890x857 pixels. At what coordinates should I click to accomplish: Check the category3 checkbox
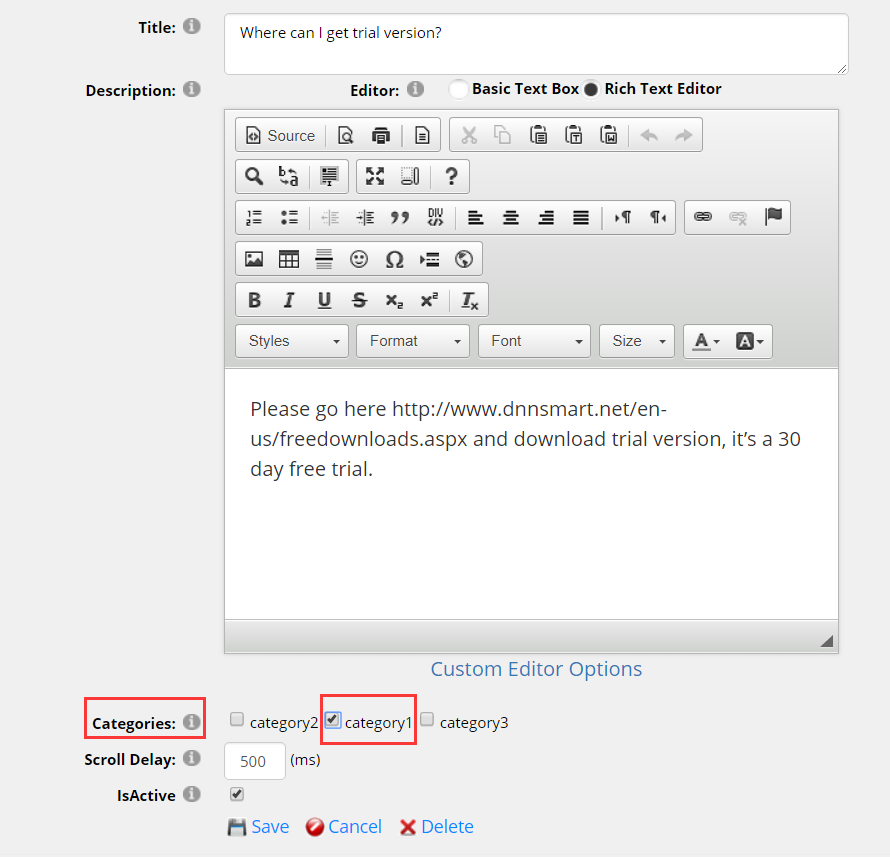(x=427, y=720)
